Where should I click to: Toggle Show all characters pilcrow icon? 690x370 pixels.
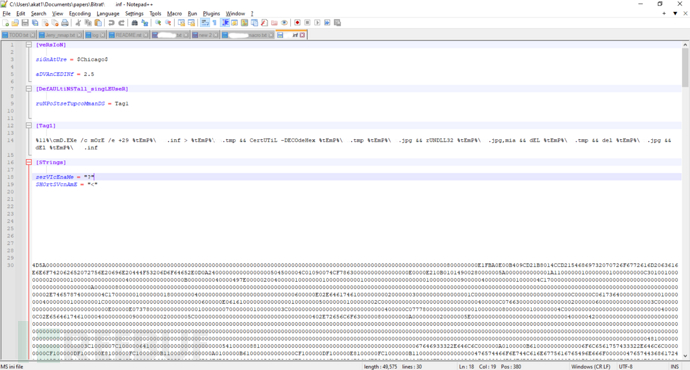[x=214, y=23]
